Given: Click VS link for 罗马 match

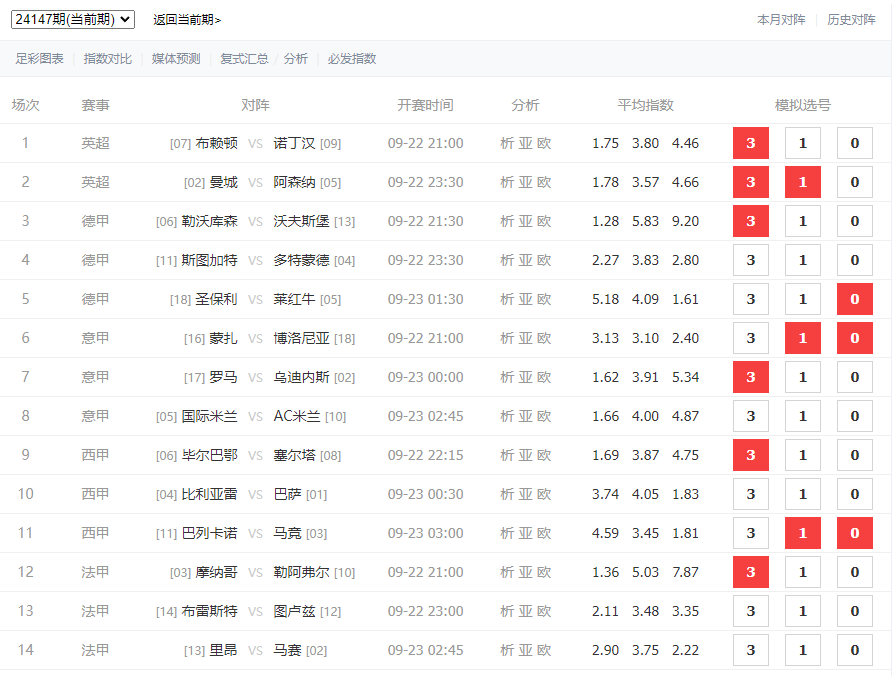Looking at the screenshot, I should pyautogui.click(x=255, y=378).
